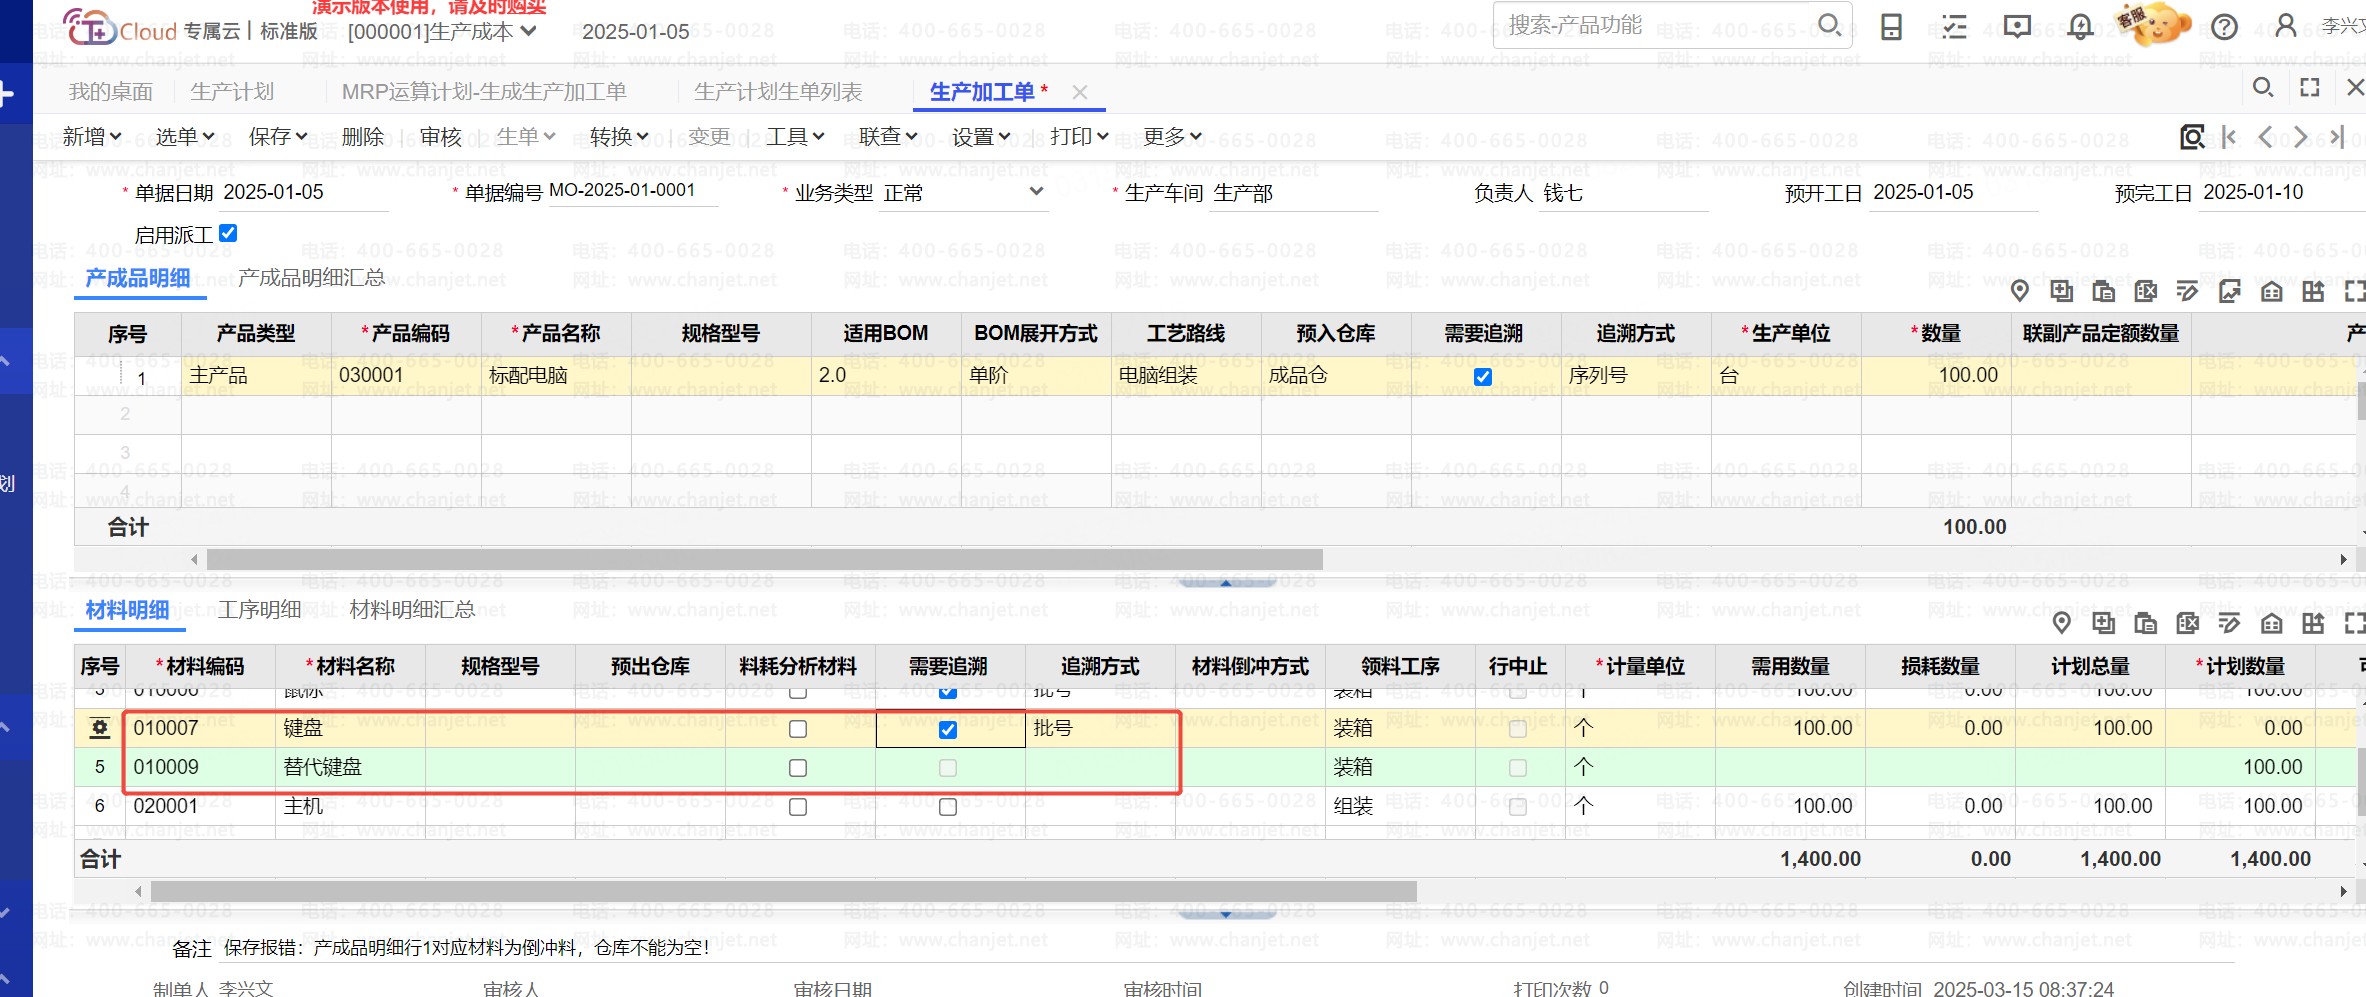Expand the 业务类型 dropdown
The image size is (2366, 997).
pyautogui.click(x=1036, y=192)
